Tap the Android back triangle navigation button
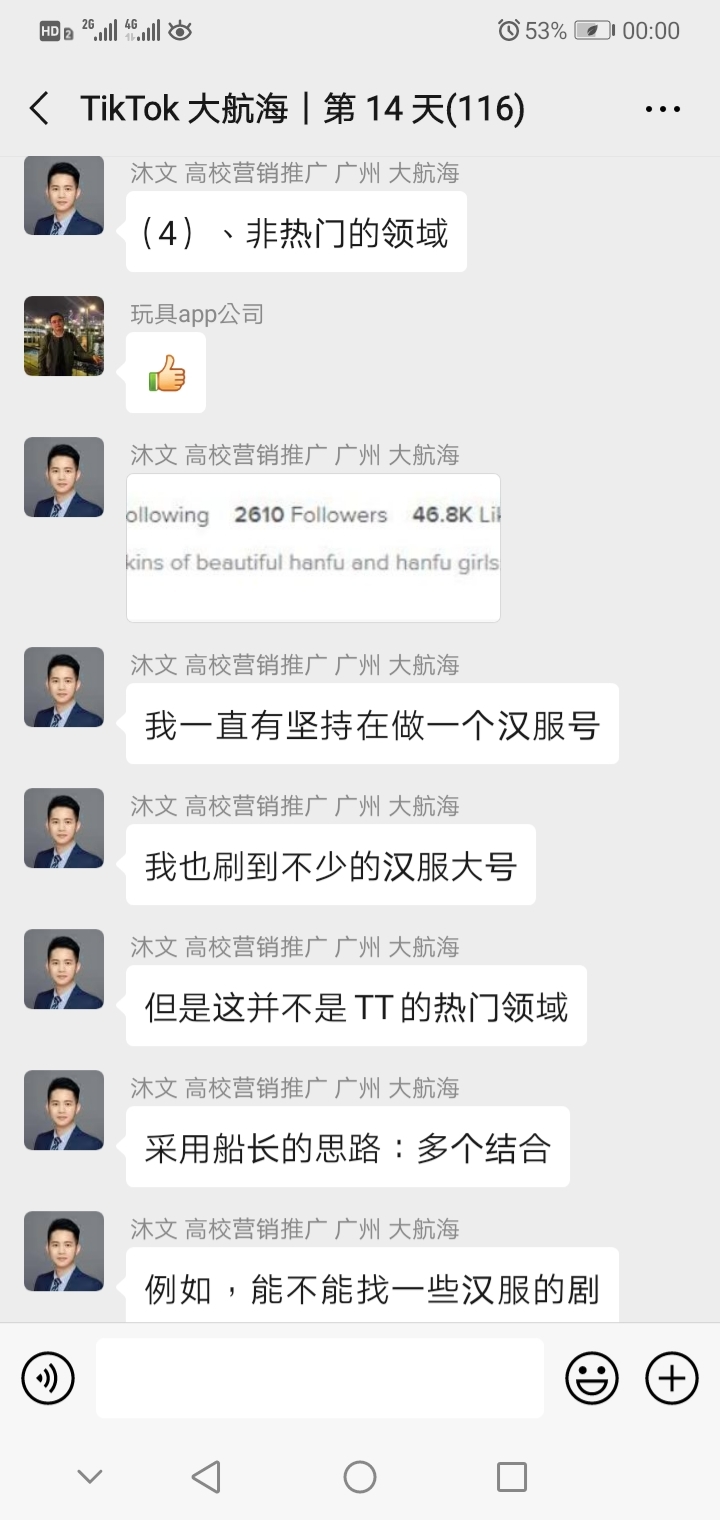Image resolution: width=720 pixels, height=1520 pixels. pyautogui.click(x=206, y=1476)
